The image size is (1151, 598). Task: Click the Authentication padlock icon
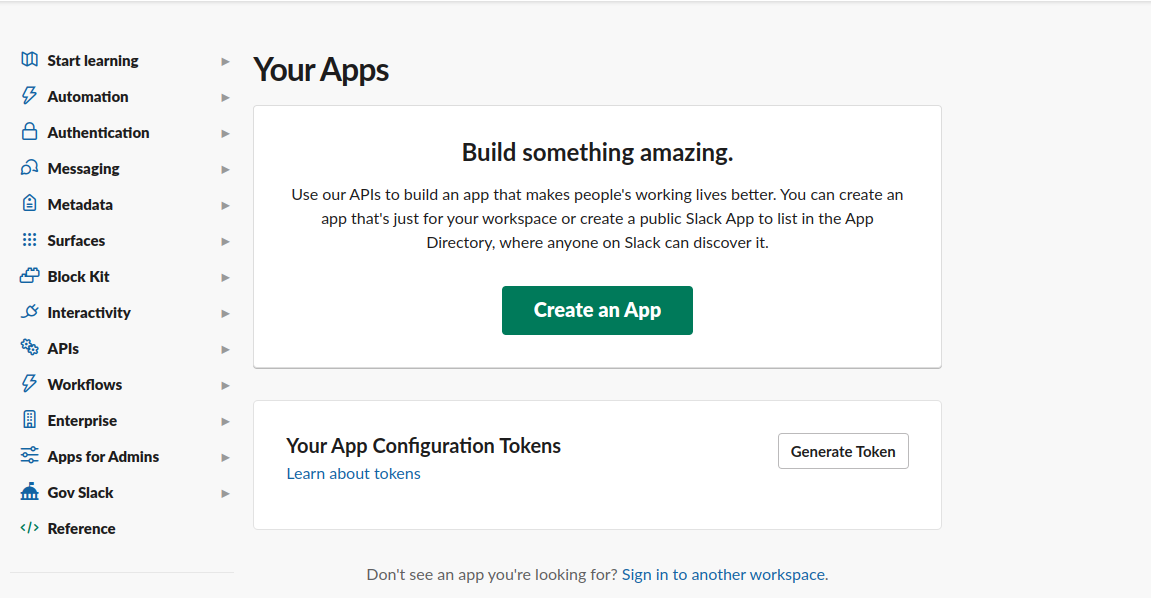point(29,131)
